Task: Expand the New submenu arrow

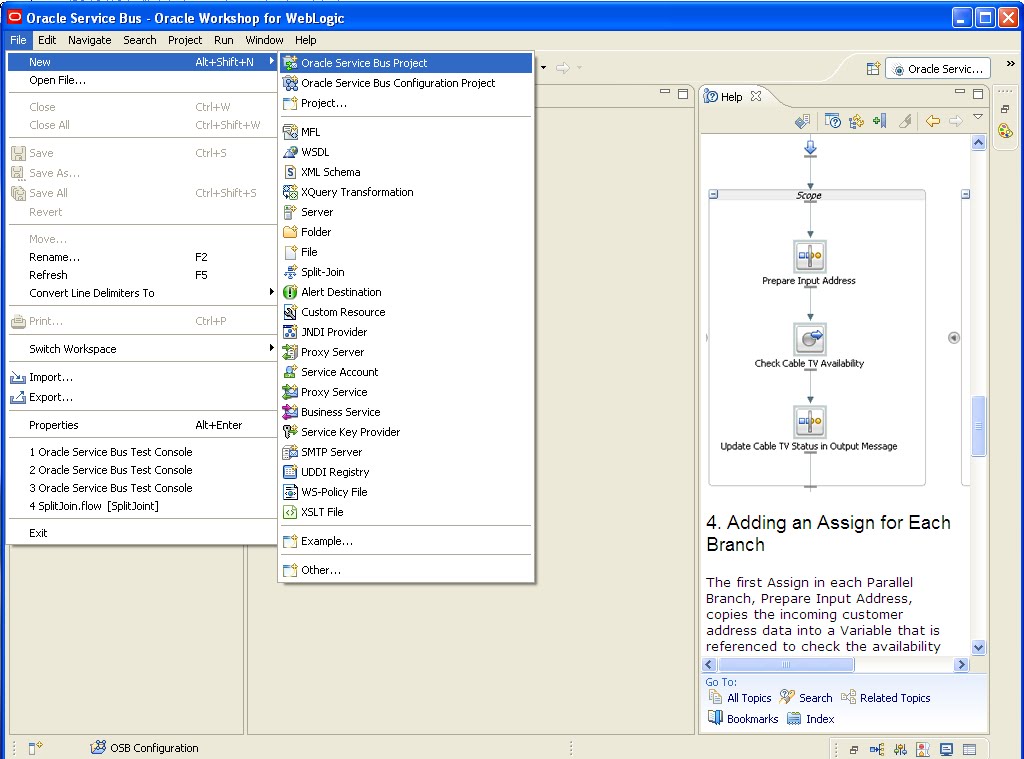Action: [272, 61]
